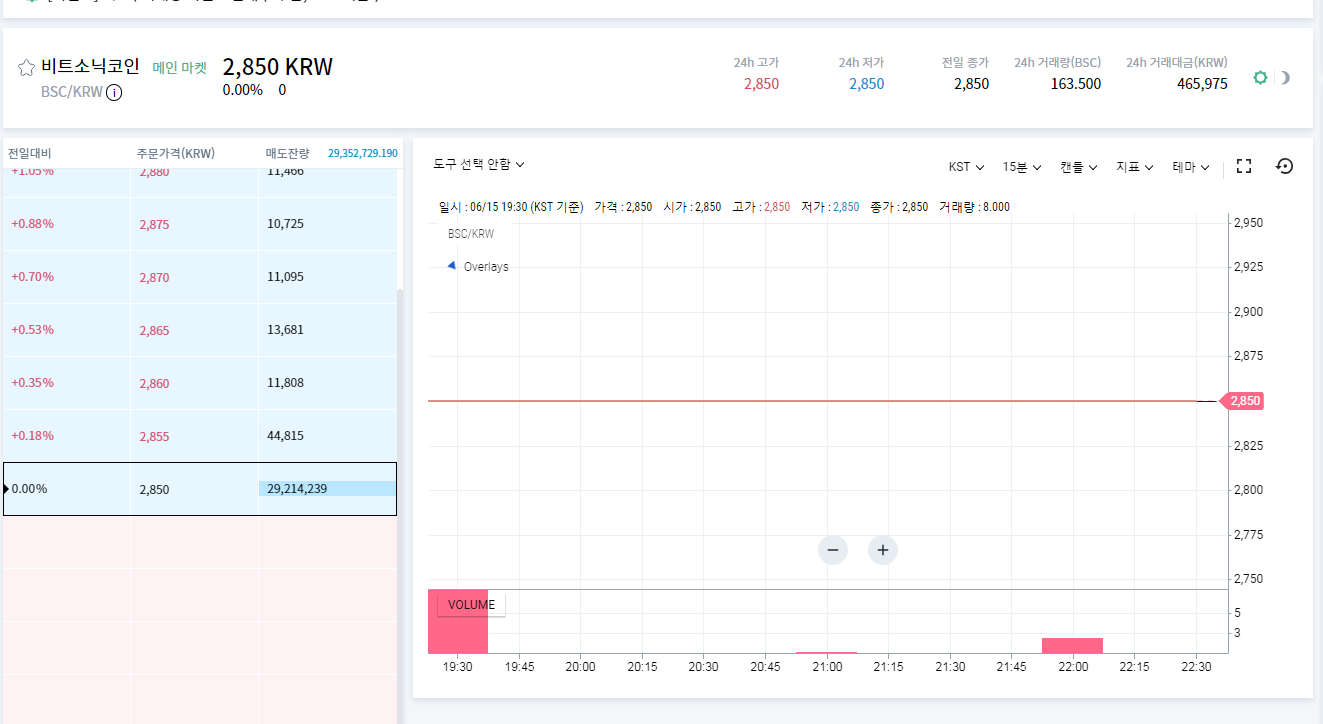Click sell quantity 44,815
1323x724 pixels.
pos(285,436)
